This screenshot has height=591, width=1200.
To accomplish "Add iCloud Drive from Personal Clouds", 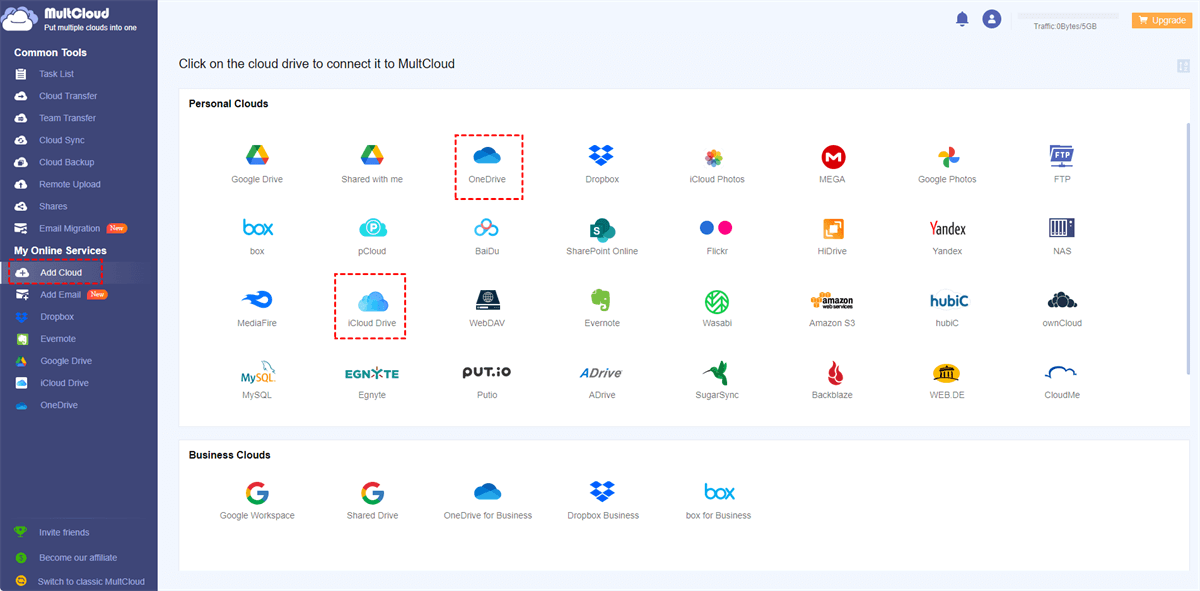I will coord(372,309).
